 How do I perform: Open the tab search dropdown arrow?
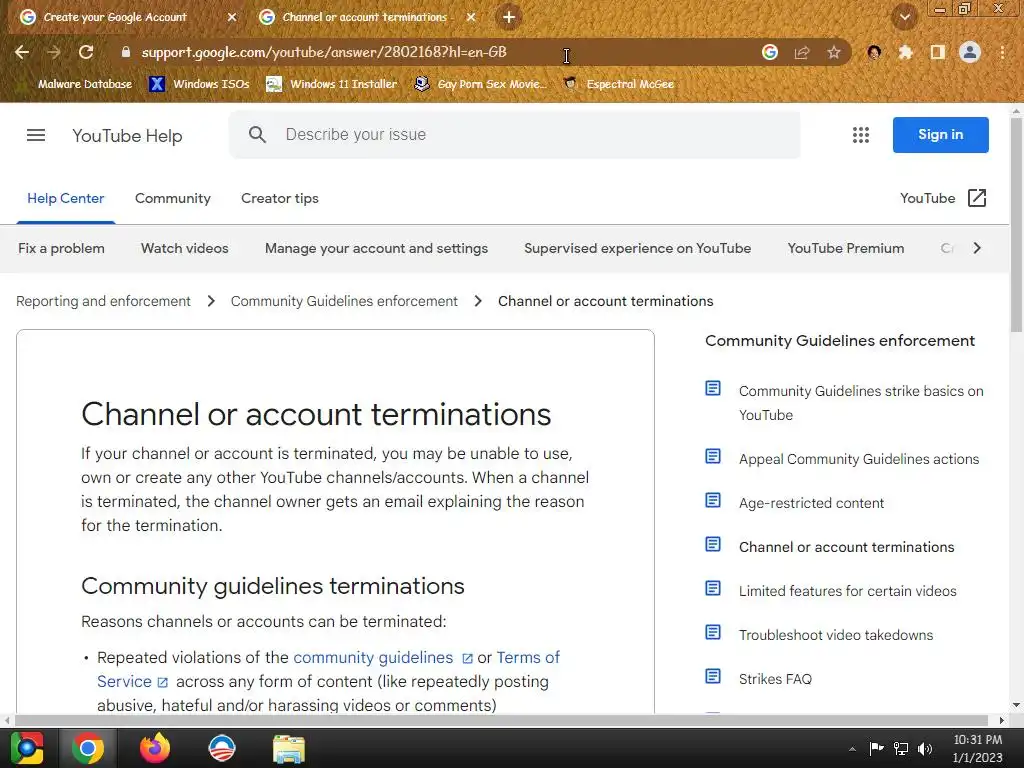(x=904, y=17)
